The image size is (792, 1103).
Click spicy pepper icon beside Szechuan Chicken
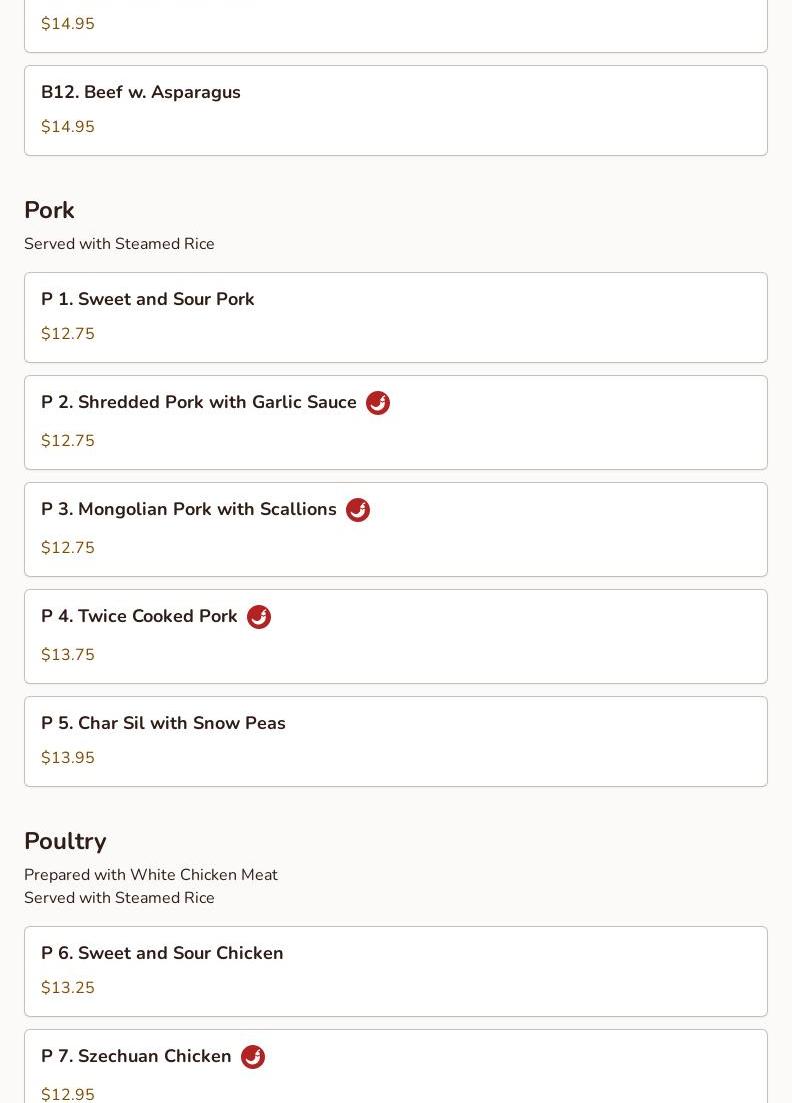coord(253,1057)
